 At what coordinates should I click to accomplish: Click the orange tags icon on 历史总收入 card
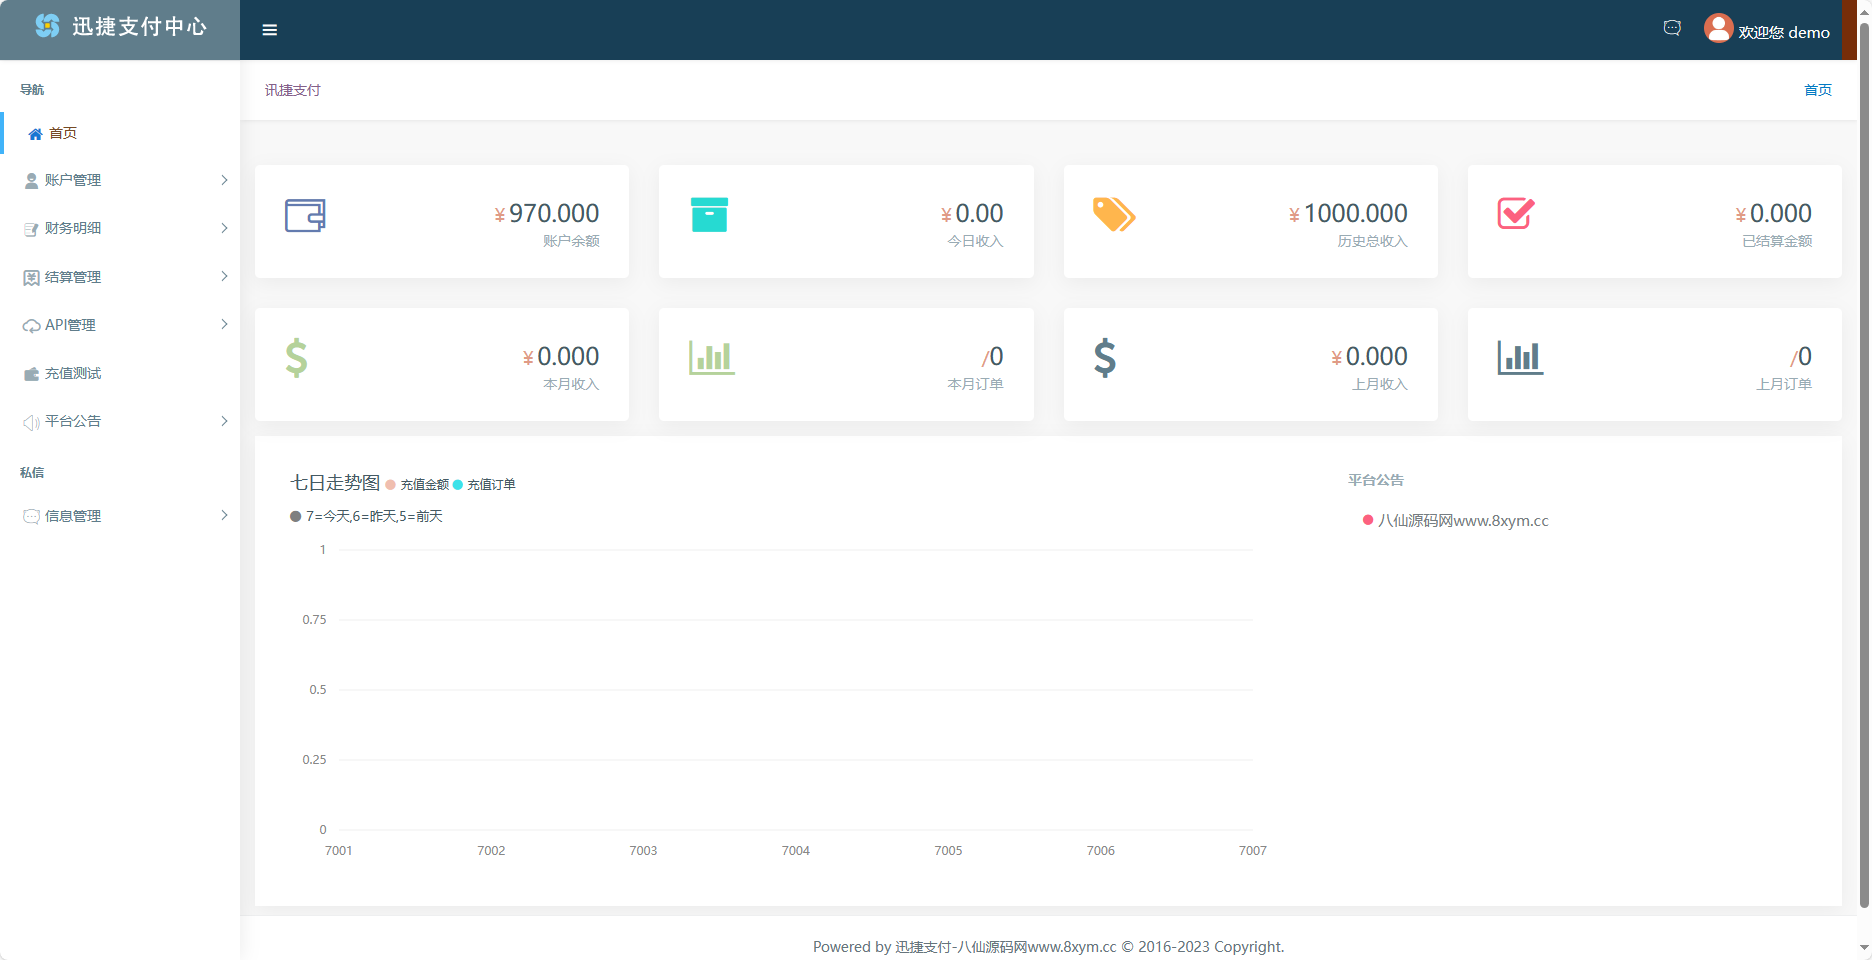pyautogui.click(x=1114, y=214)
